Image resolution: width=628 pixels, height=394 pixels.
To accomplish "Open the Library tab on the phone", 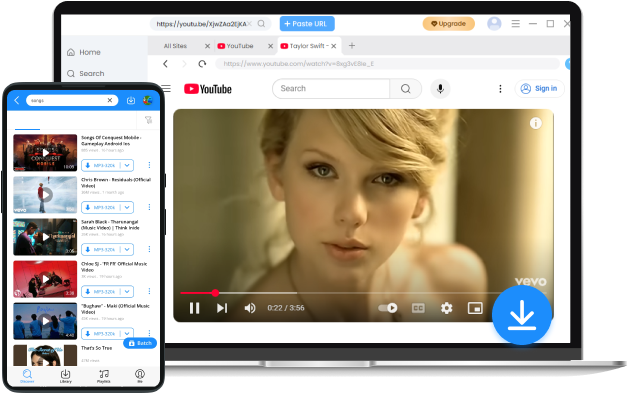I will [x=65, y=376].
